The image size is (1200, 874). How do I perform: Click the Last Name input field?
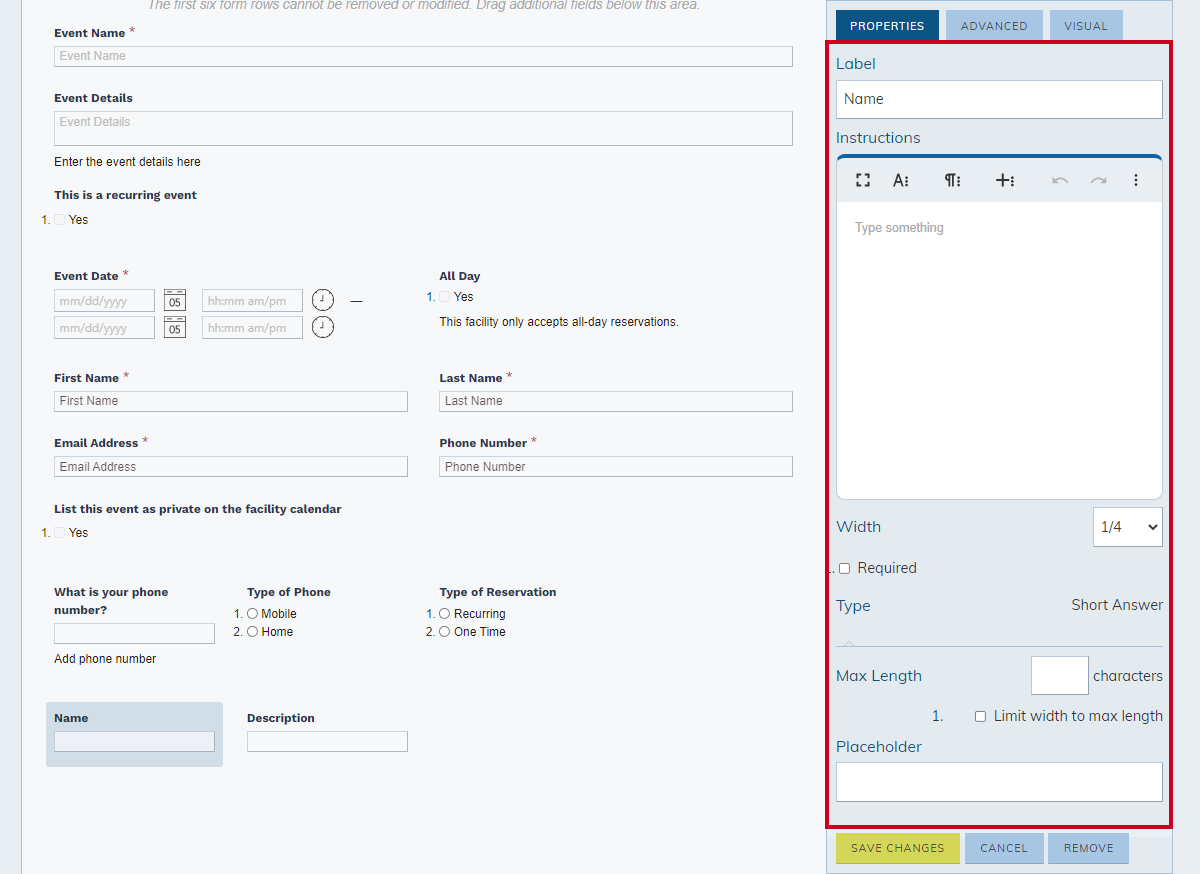pyautogui.click(x=616, y=401)
